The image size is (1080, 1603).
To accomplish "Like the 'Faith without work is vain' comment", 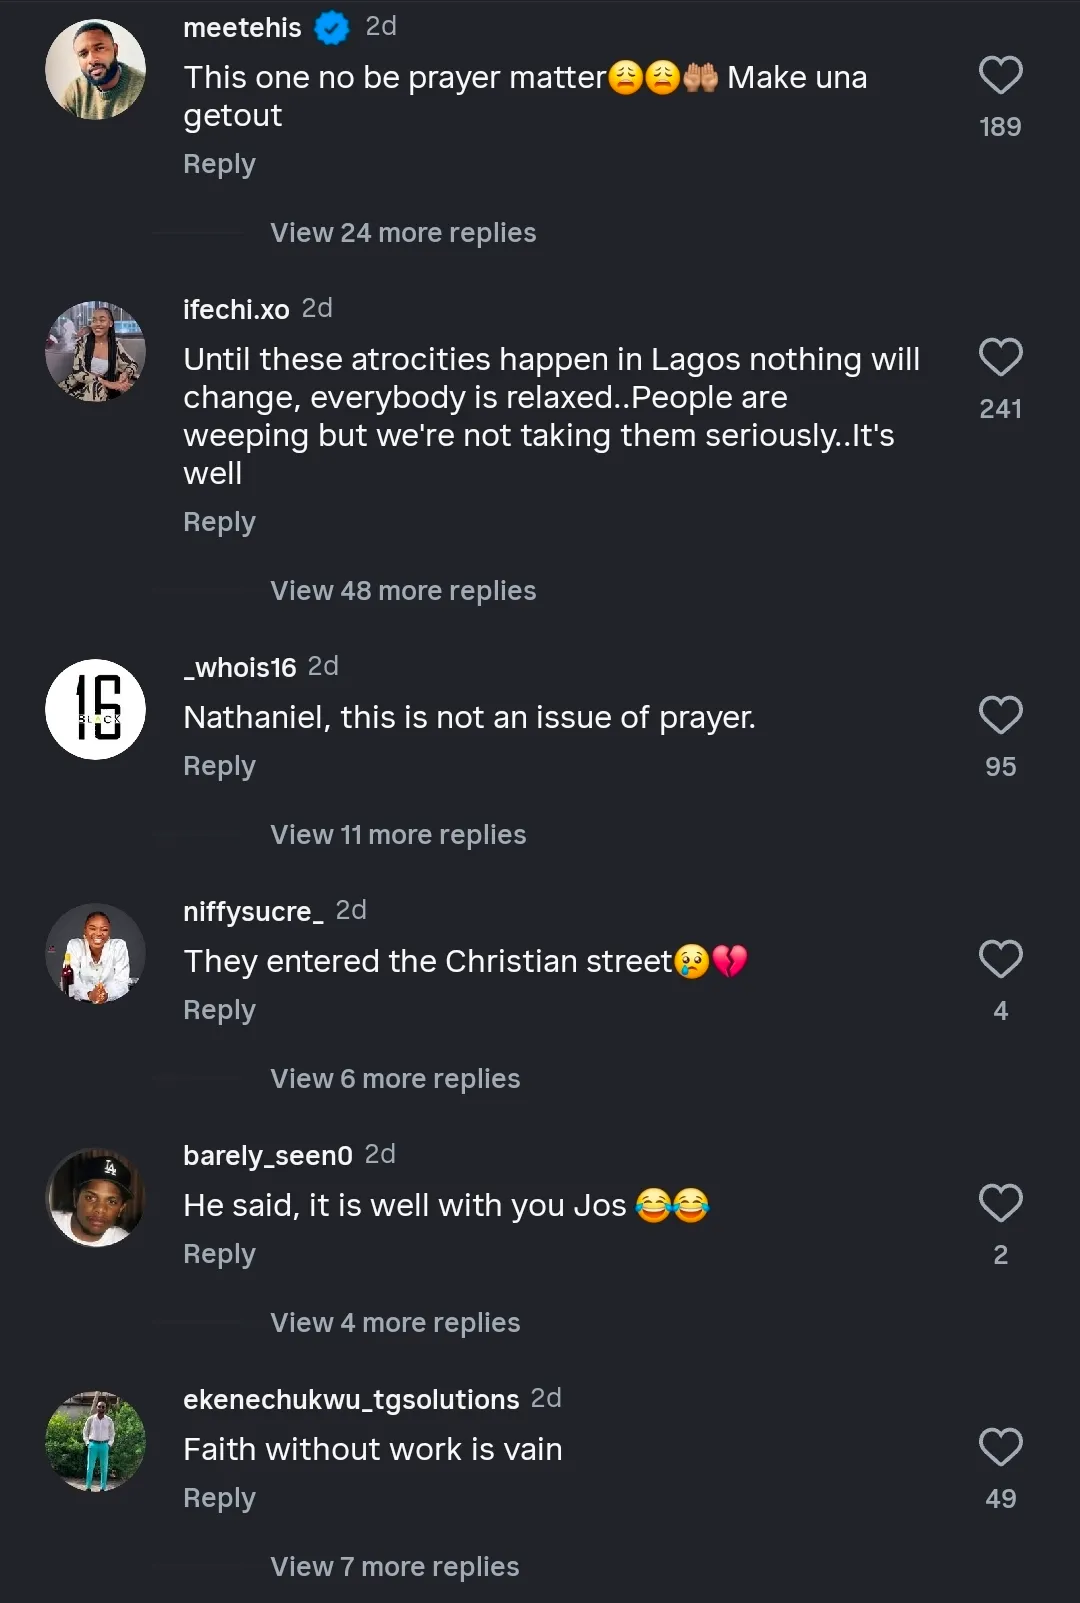I will pos(1000,1448).
